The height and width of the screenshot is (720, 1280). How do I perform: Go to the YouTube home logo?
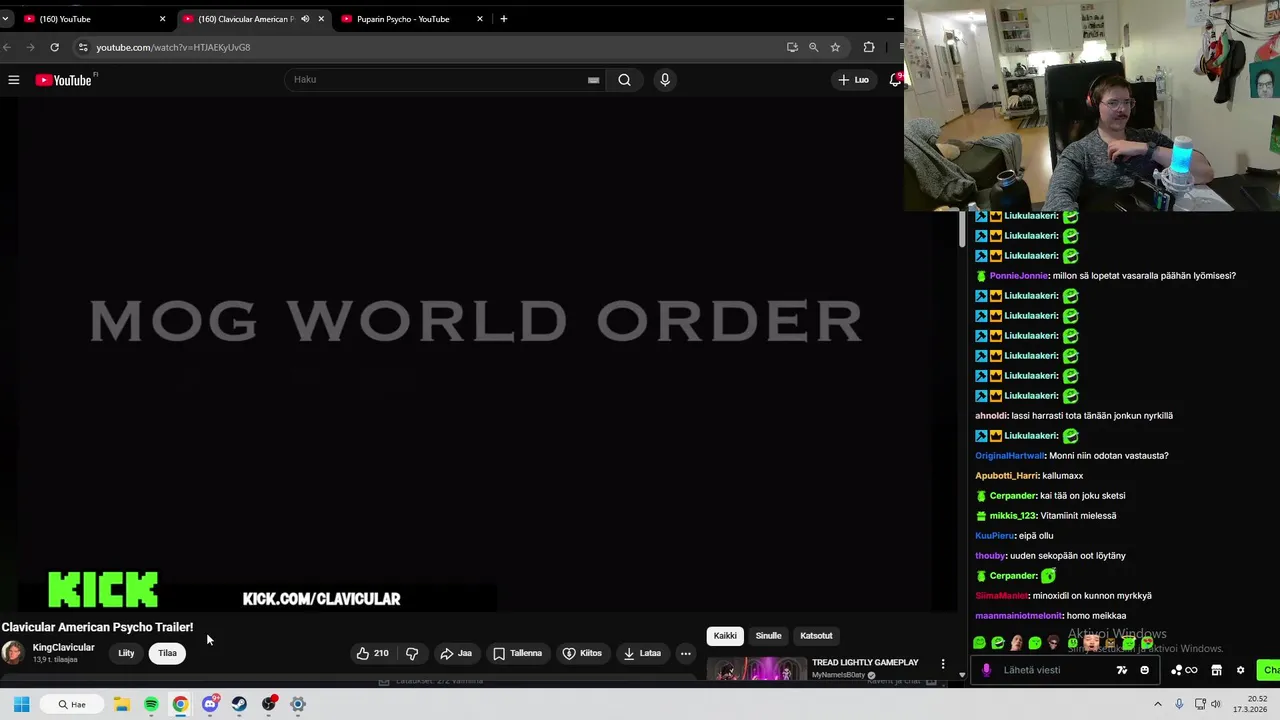pyautogui.click(x=64, y=80)
